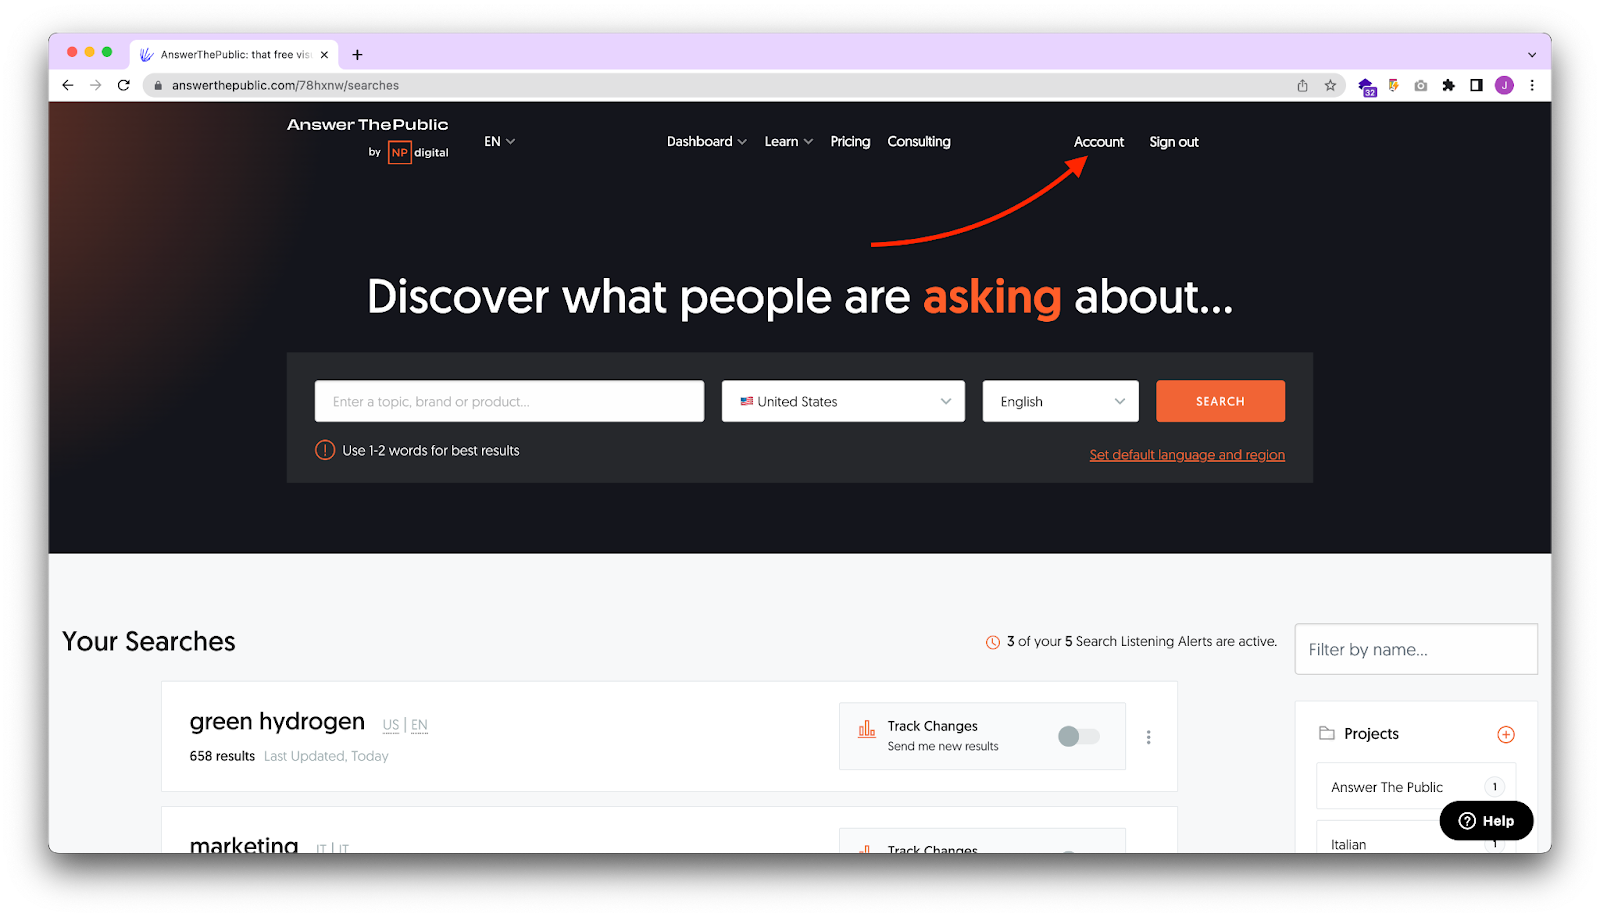Click the yellow extension icon
The image size is (1600, 917).
coord(1393,85)
